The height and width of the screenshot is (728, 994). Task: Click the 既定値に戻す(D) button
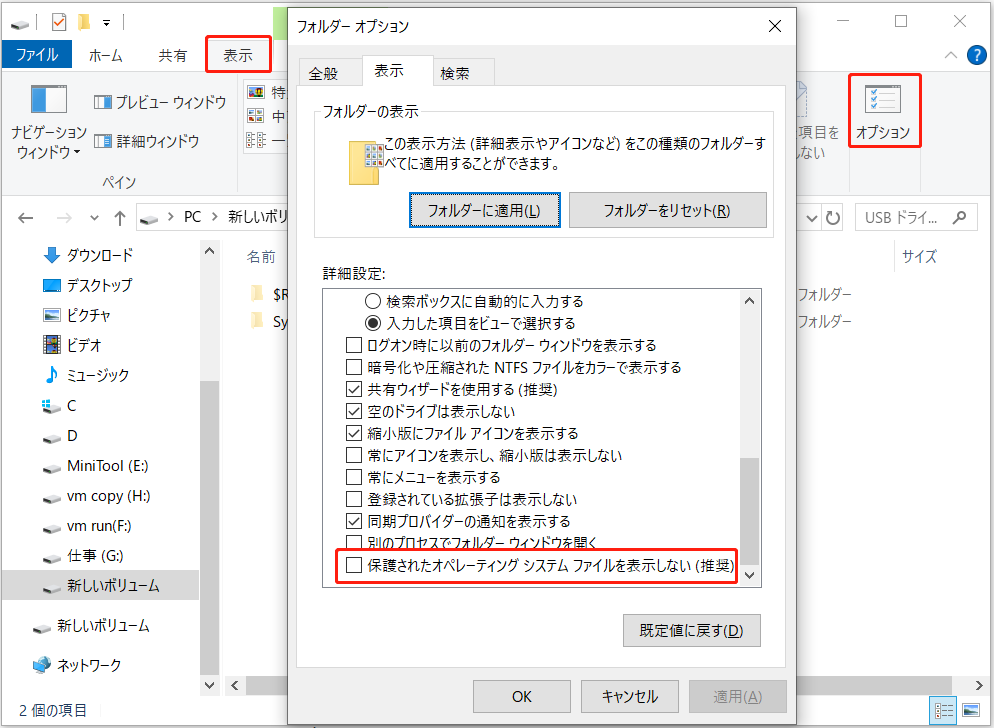(692, 630)
